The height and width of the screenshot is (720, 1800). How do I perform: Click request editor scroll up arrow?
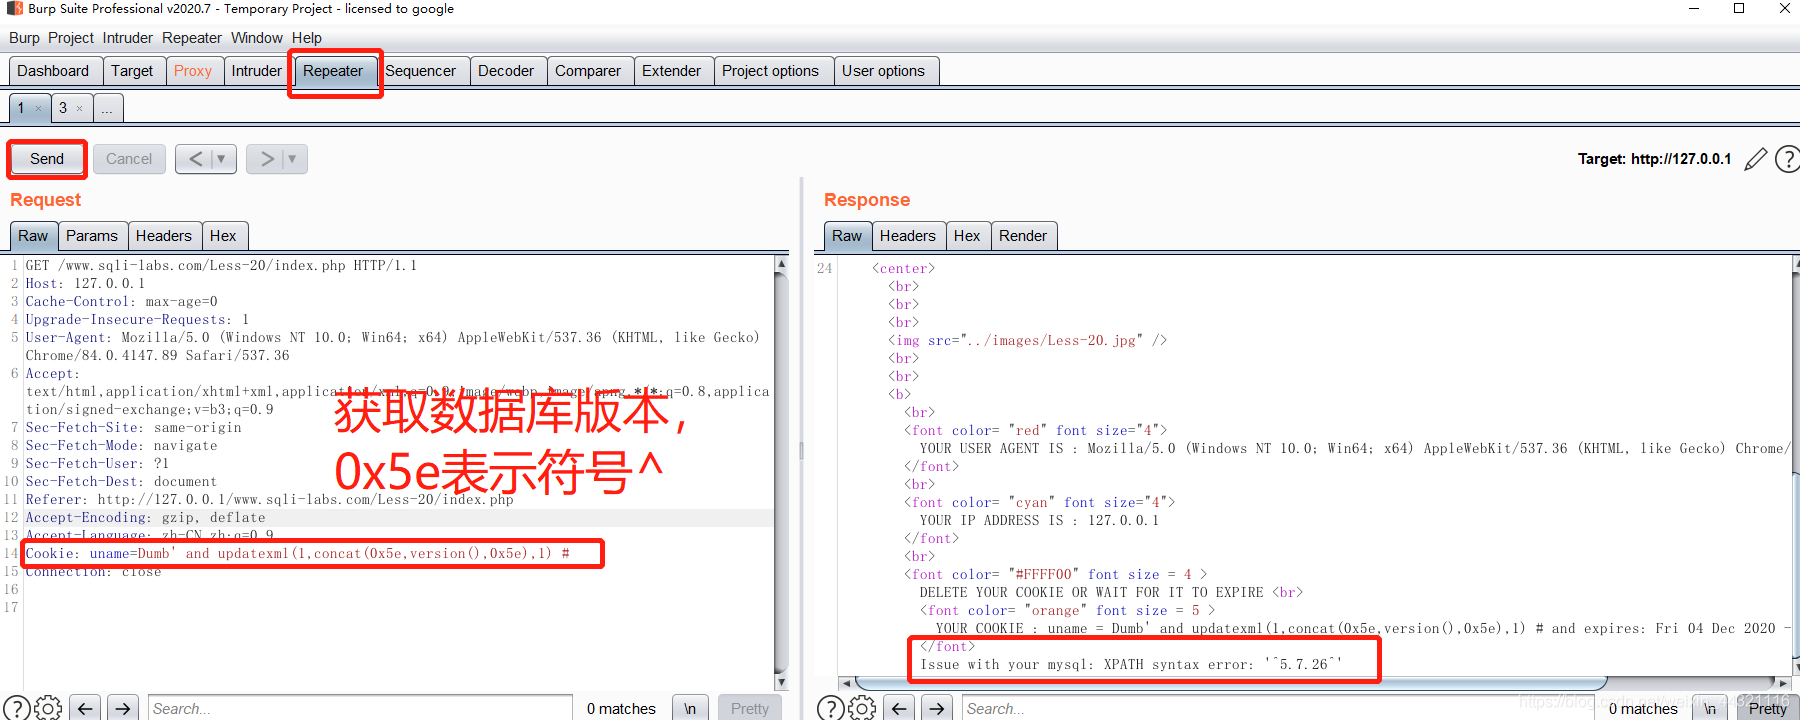[x=781, y=265]
